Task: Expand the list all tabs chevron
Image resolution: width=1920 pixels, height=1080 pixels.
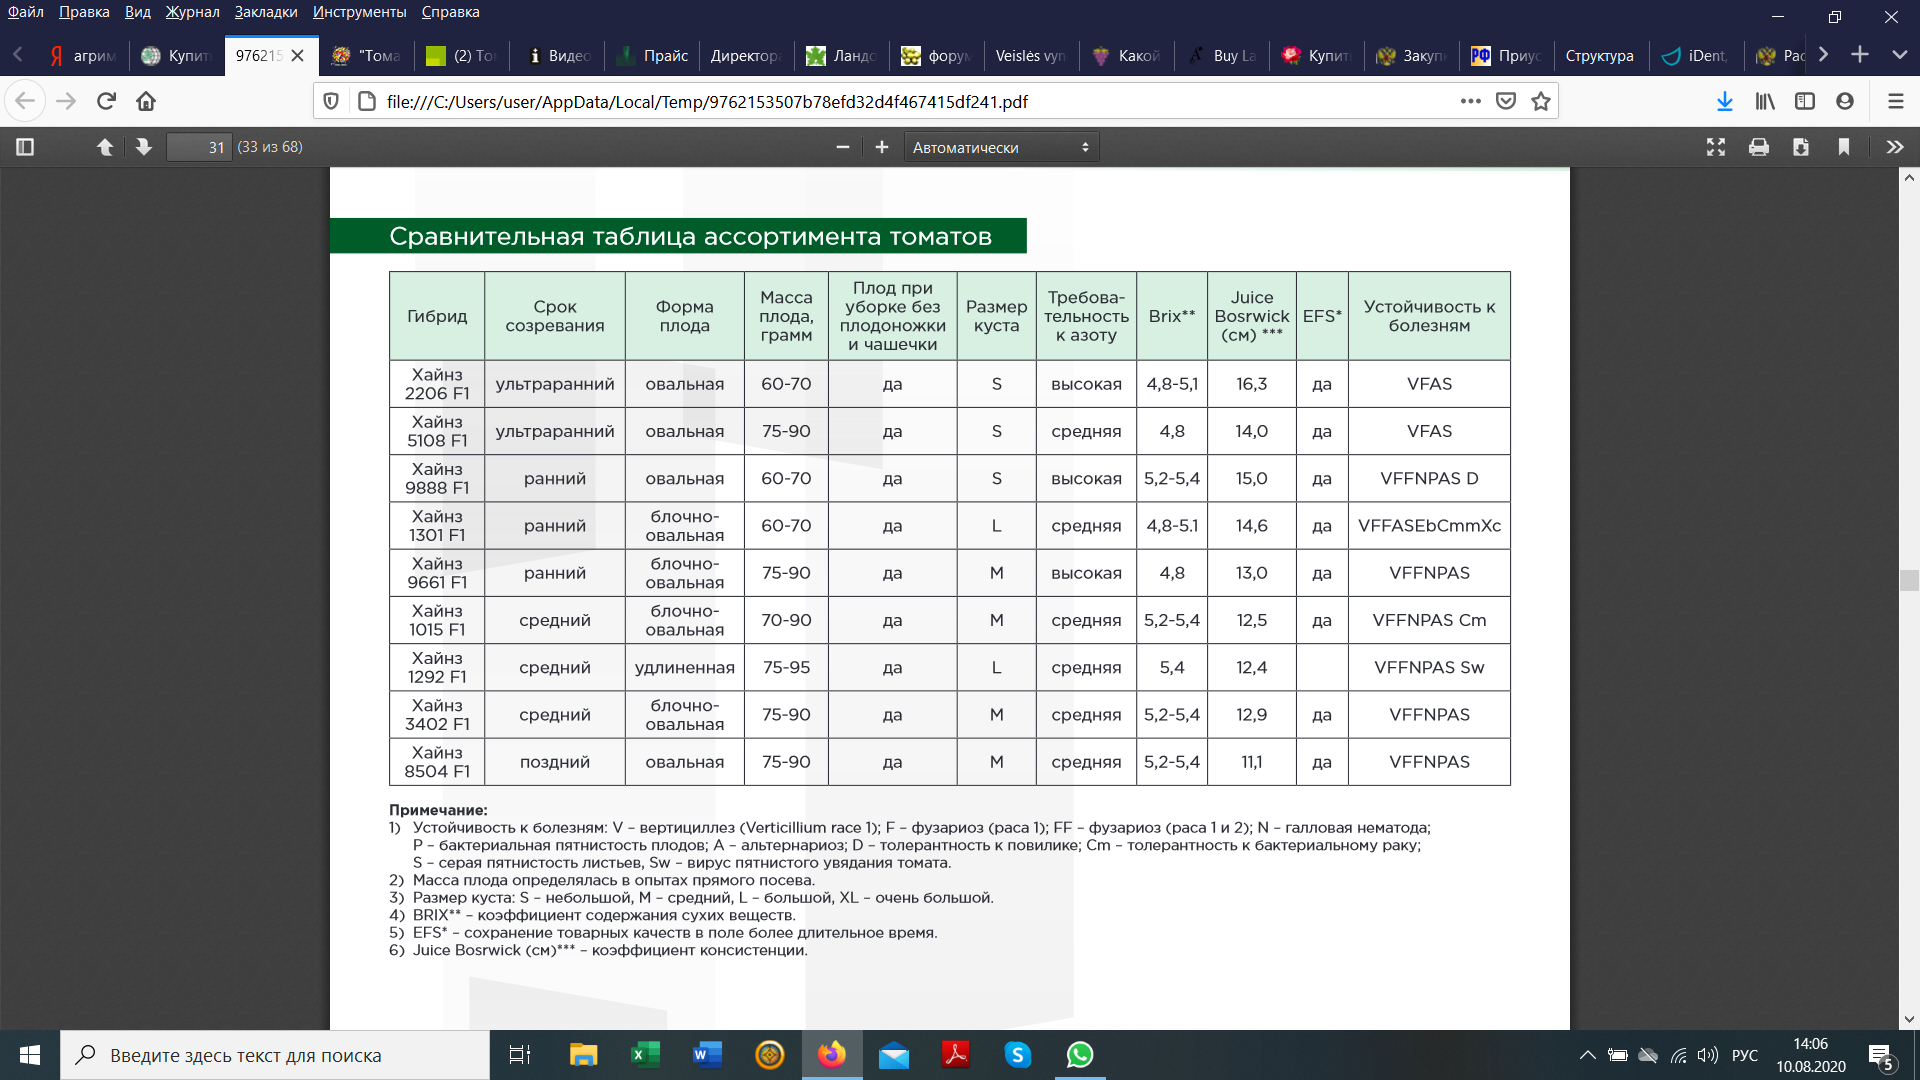Action: [1899, 55]
